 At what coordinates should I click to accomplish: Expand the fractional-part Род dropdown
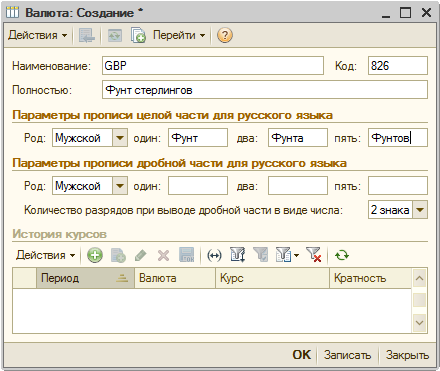[x=120, y=186]
